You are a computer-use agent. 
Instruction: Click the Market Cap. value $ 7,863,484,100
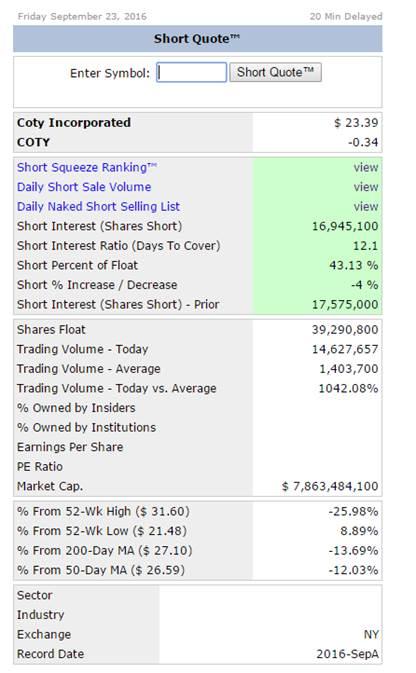point(330,486)
